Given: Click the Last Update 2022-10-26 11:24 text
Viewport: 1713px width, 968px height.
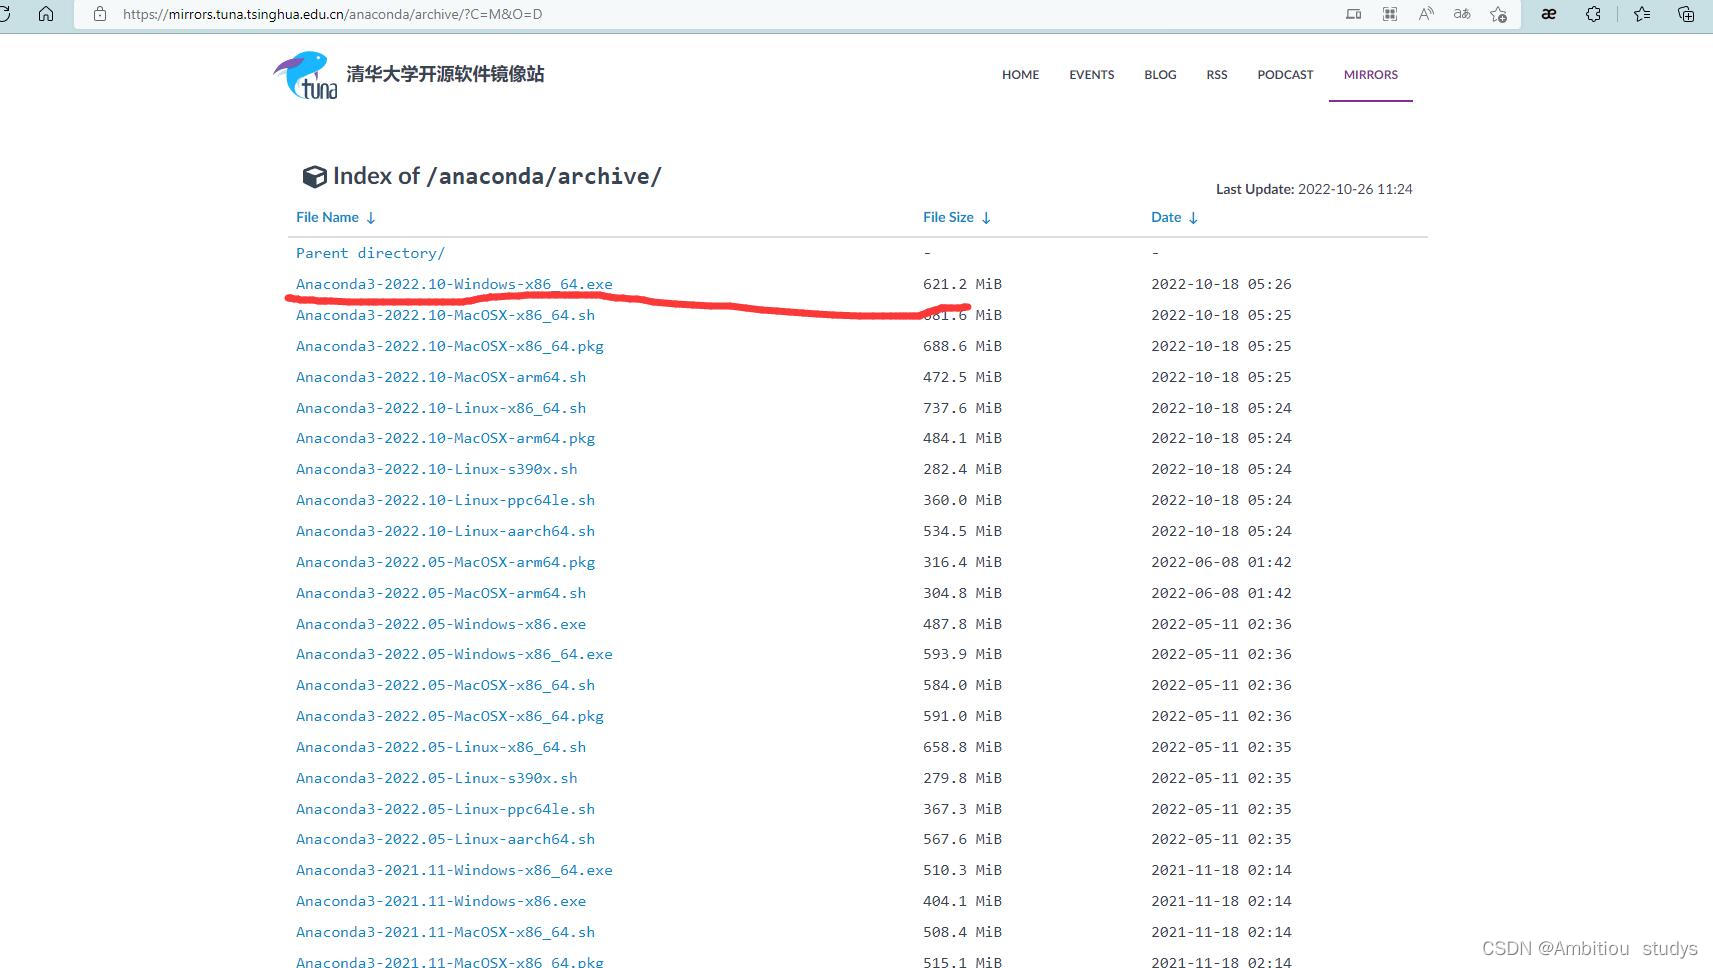Looking at the screenshot, I should pos(1314,189).
